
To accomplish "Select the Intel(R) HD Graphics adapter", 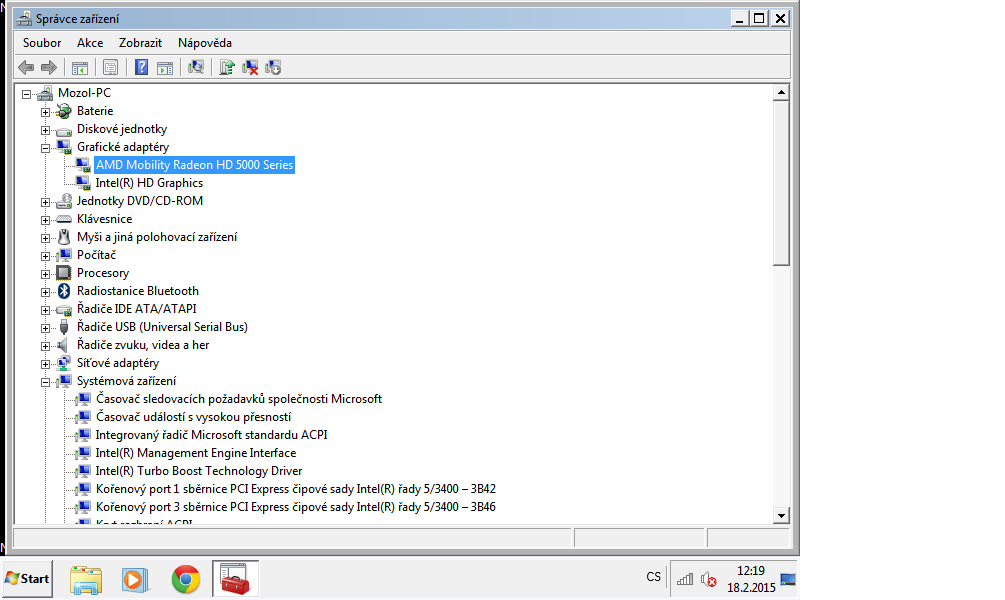I will (x=149, y=183).
